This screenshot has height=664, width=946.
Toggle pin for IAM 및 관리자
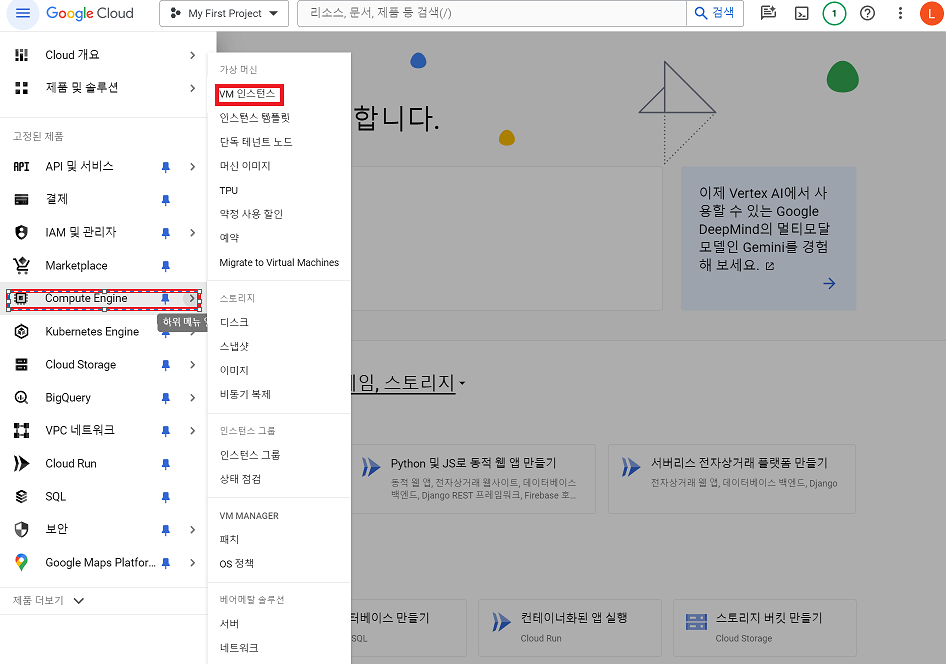point(165,233)
